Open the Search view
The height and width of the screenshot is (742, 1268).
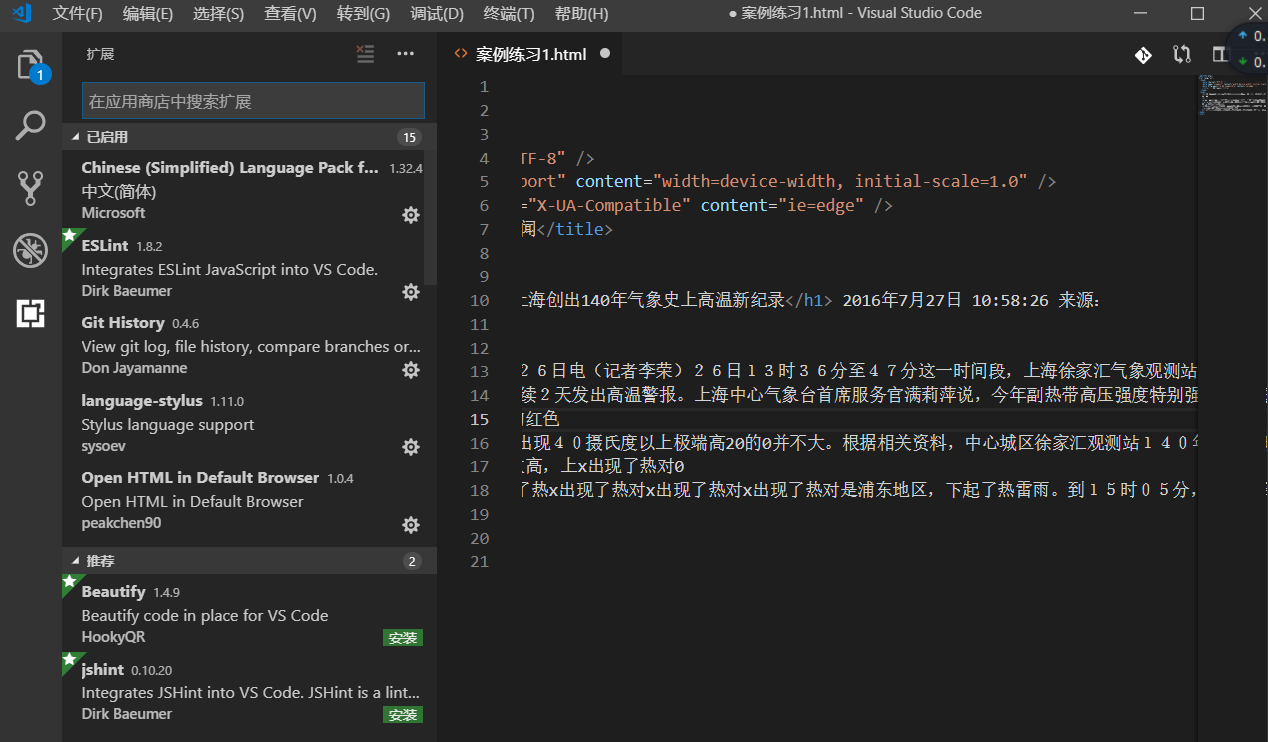(30, 125)
